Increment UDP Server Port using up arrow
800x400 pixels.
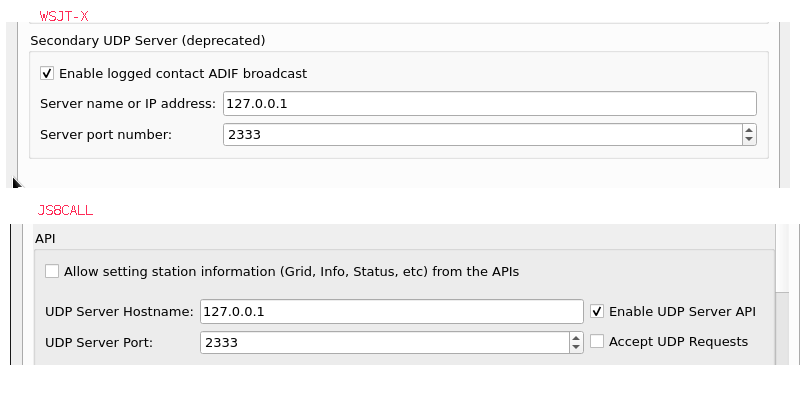(576, 338)
